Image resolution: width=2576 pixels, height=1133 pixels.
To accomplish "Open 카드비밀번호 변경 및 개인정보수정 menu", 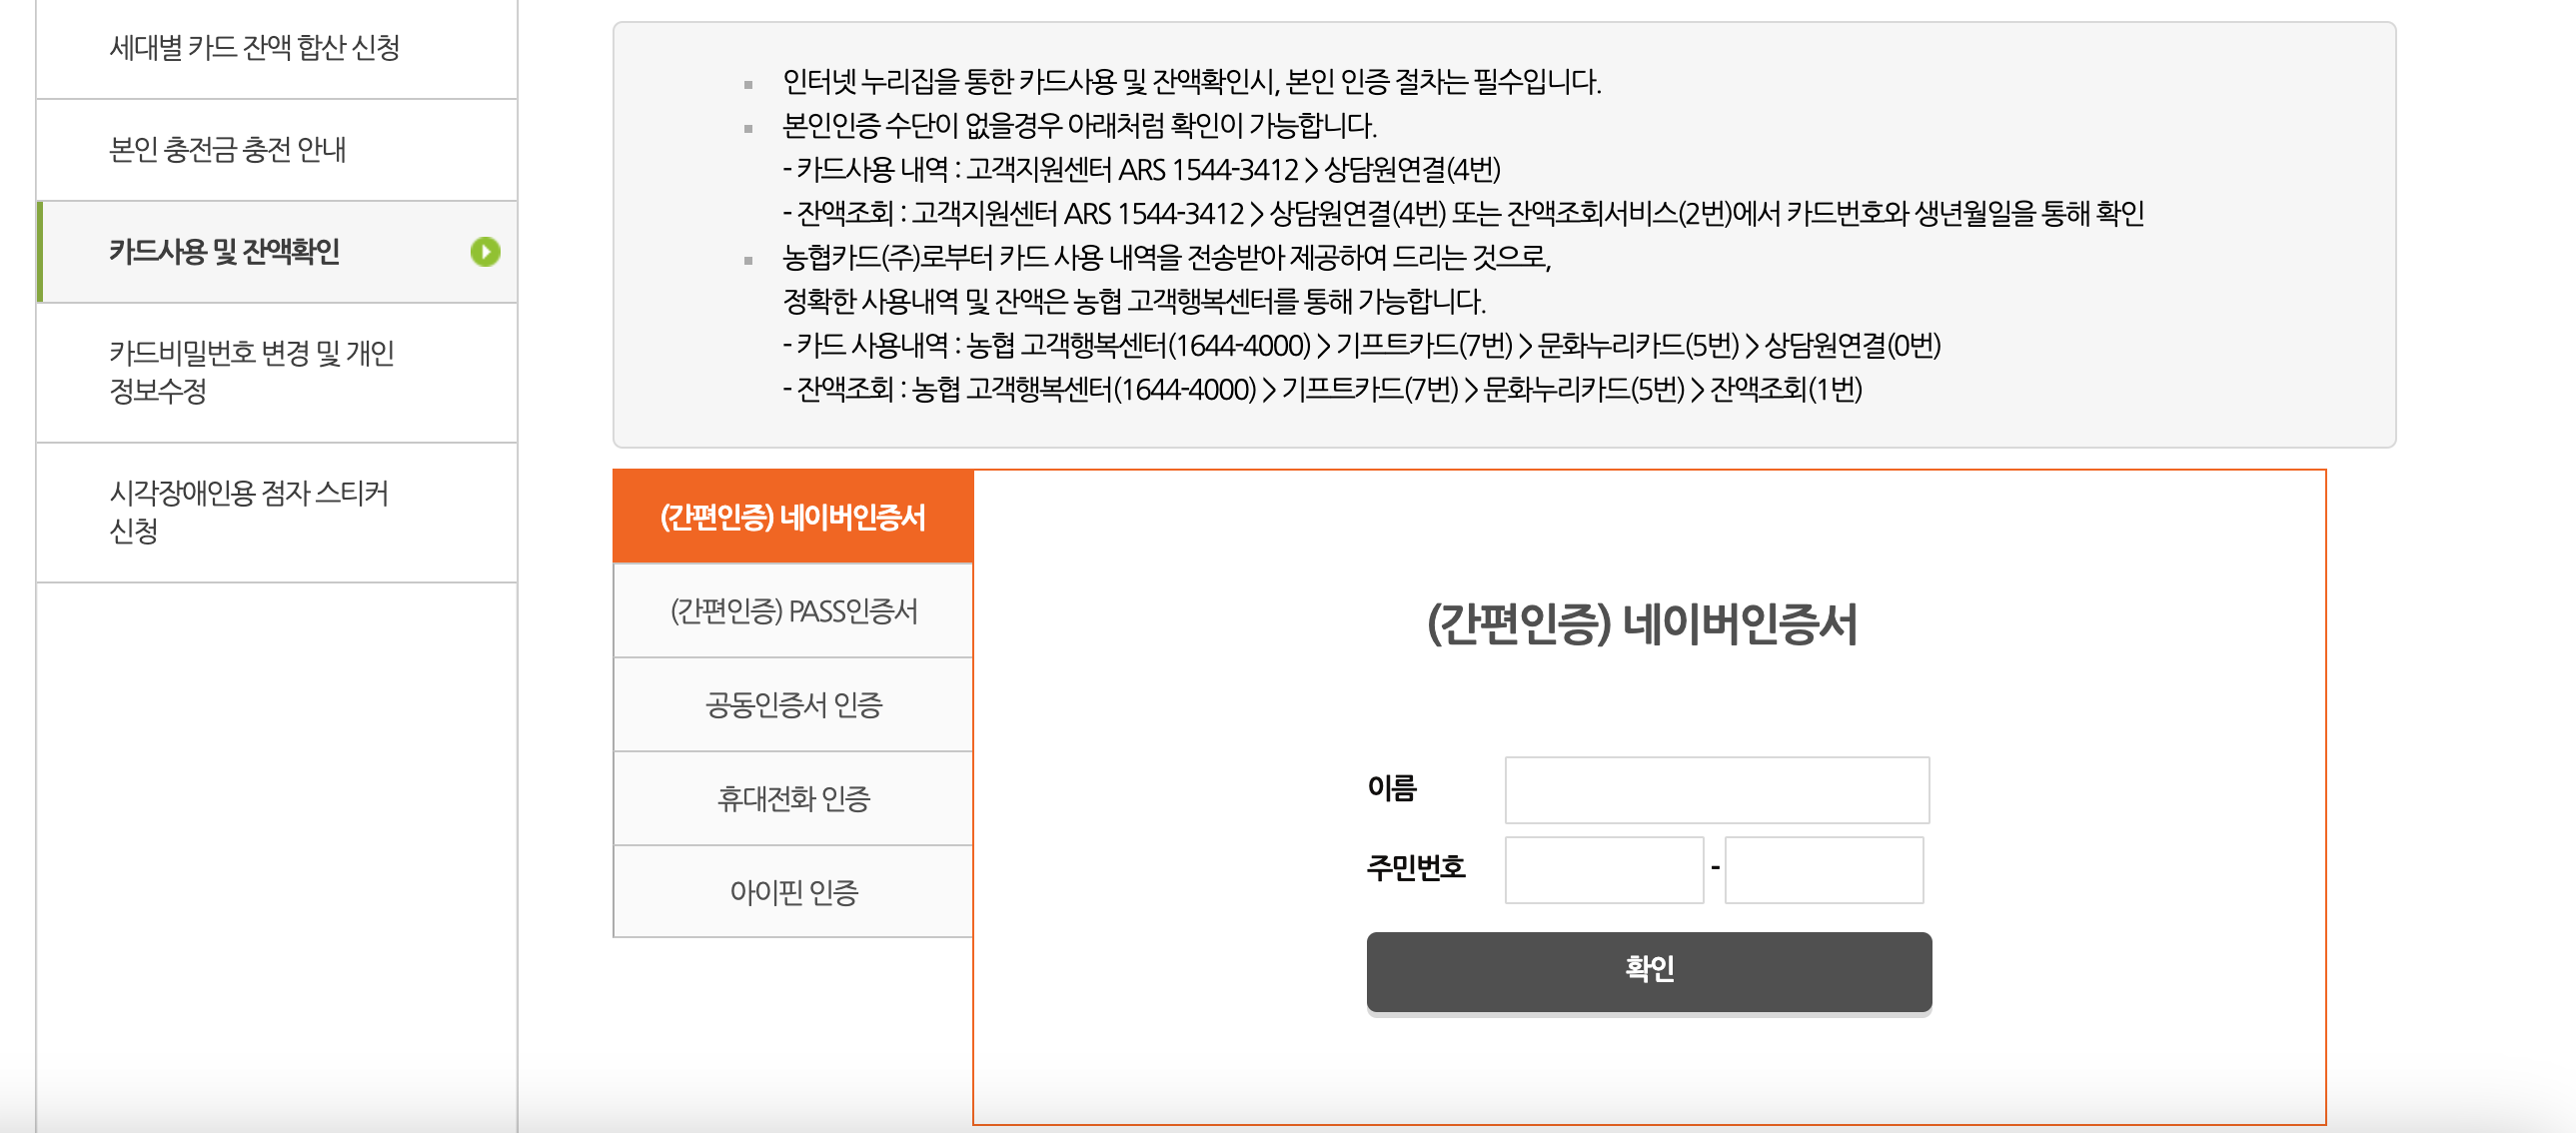I will 276,372.
